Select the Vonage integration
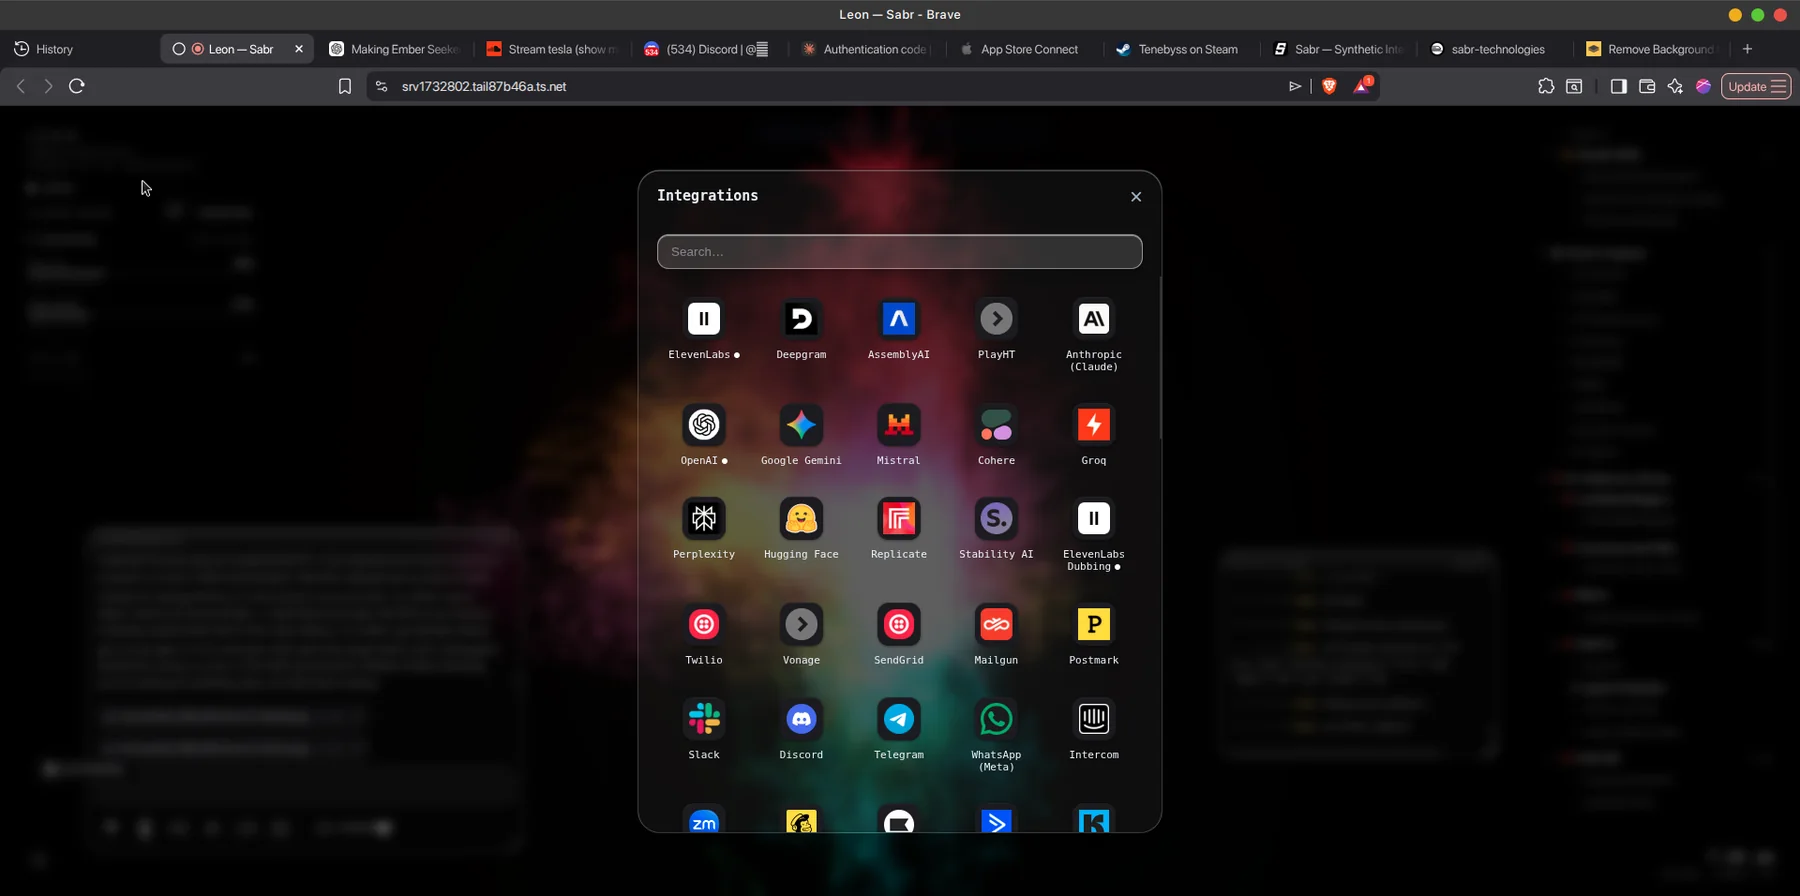This screenshot has height=896, width=1800. [801, 625]
